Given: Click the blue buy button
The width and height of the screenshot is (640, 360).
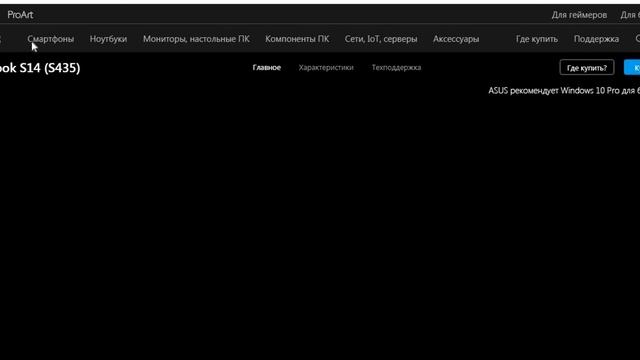Looking at the screenshot, I should pos(632,67).
